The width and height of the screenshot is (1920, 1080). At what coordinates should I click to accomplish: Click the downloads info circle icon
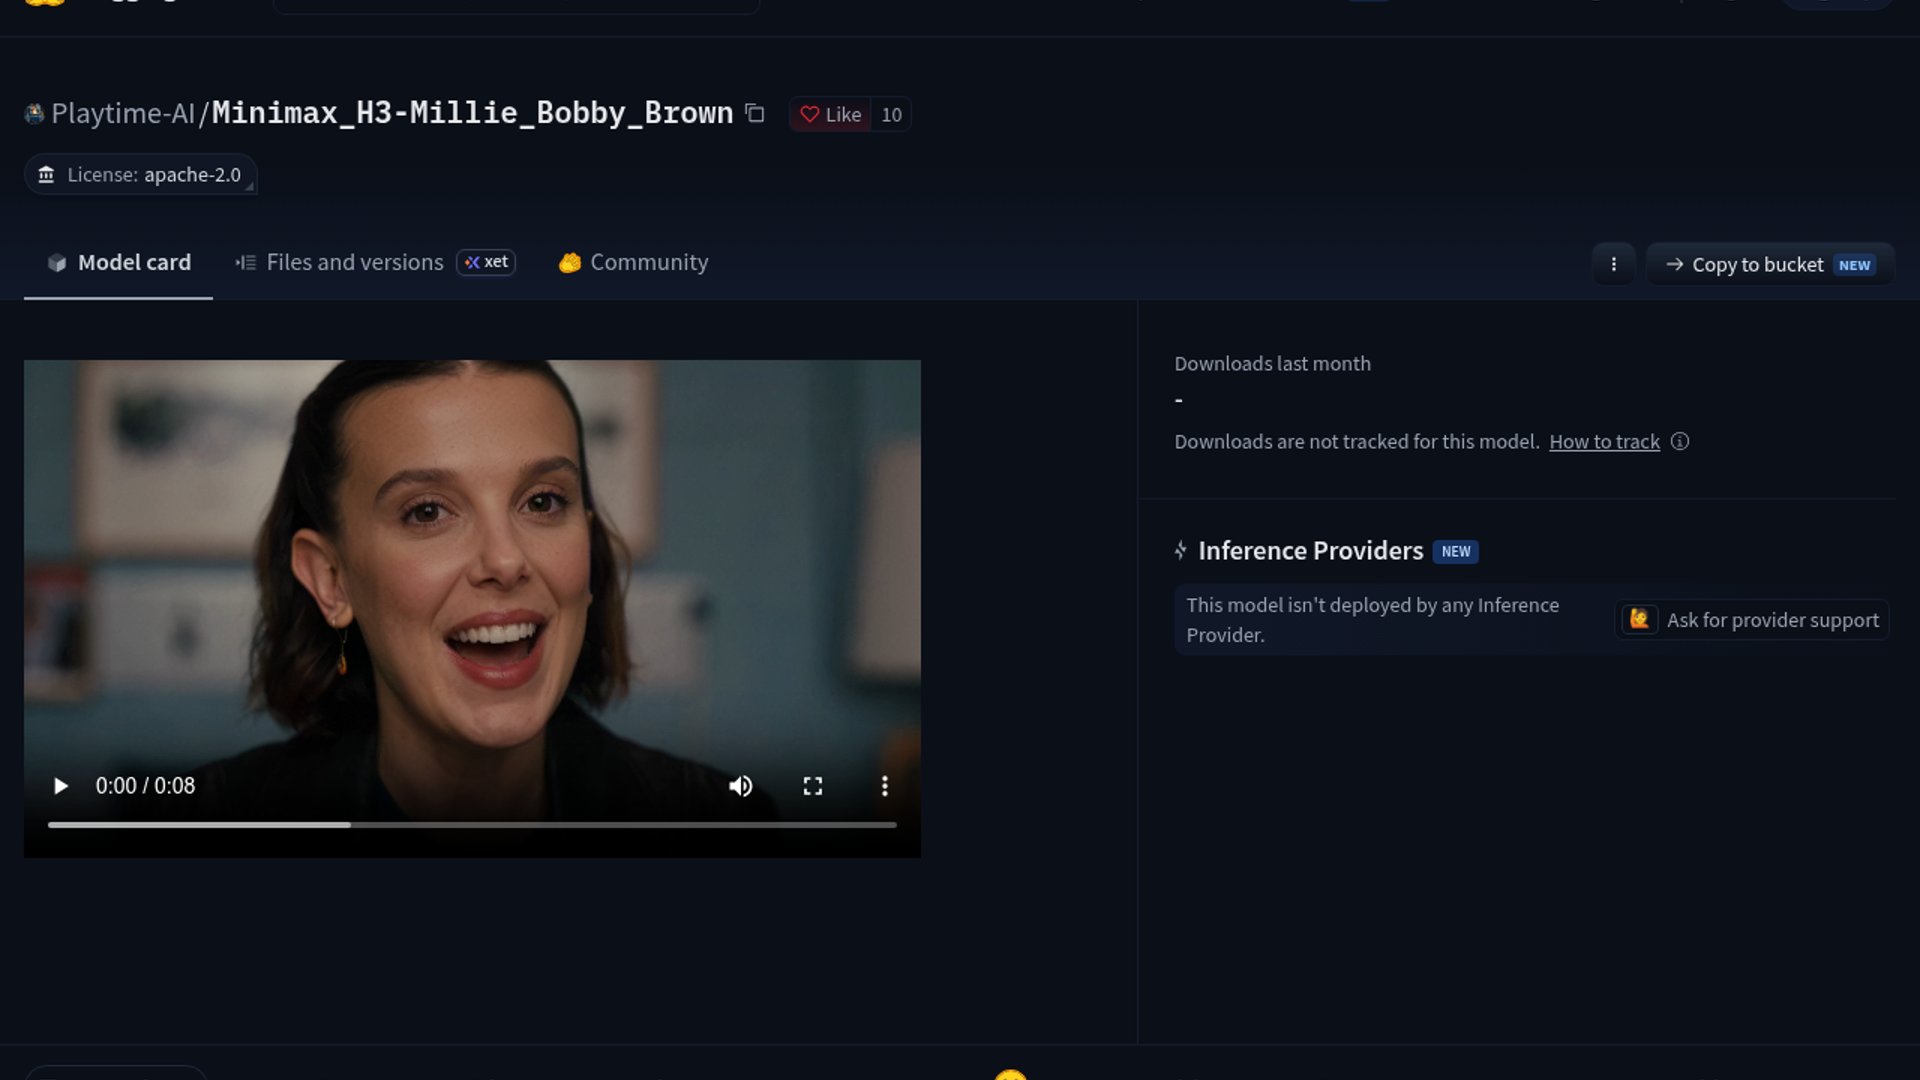[1680, 441]
